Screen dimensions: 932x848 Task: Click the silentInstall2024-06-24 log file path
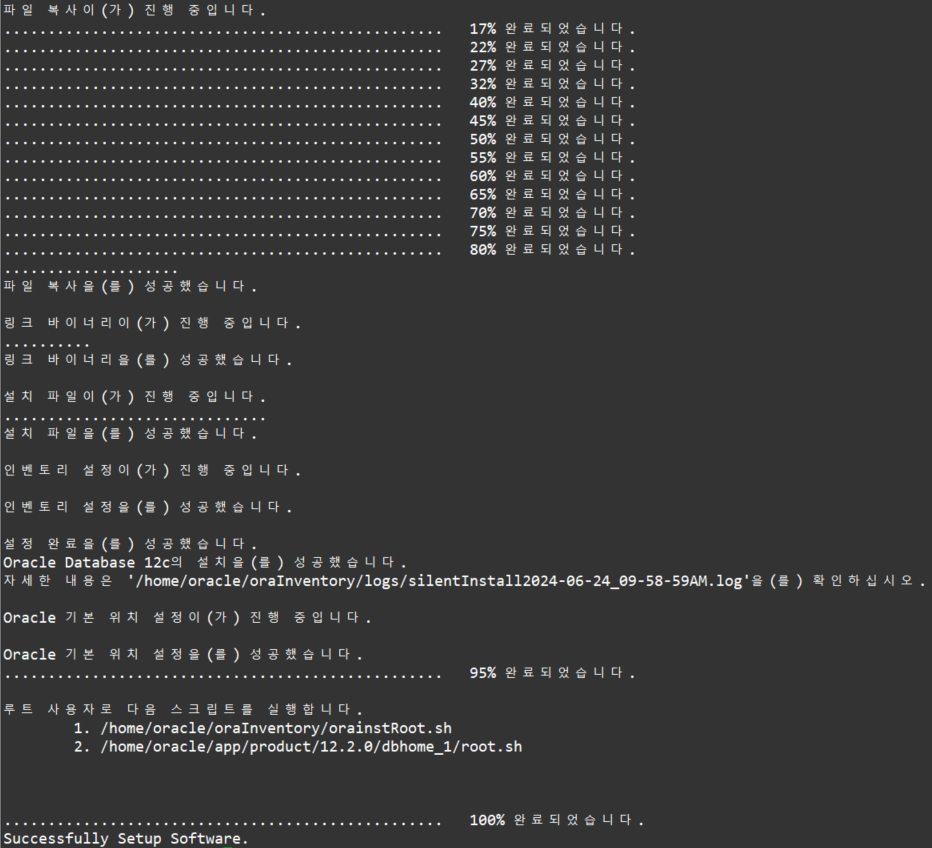click(x=439, y=581)
